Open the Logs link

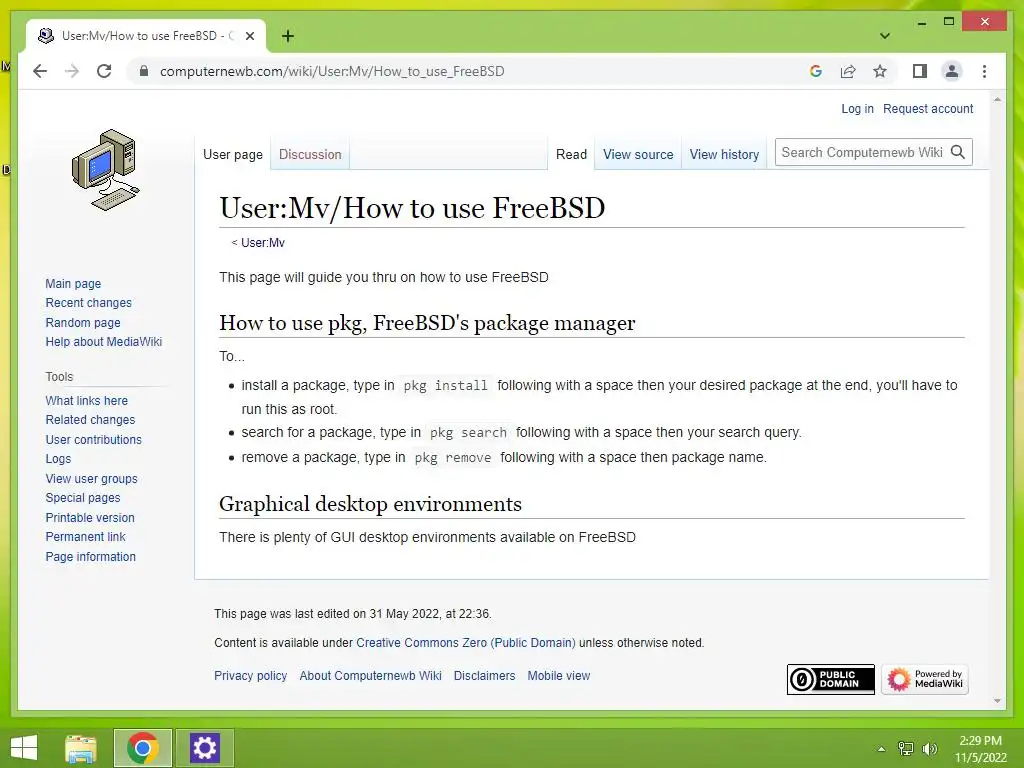(58, 459)
